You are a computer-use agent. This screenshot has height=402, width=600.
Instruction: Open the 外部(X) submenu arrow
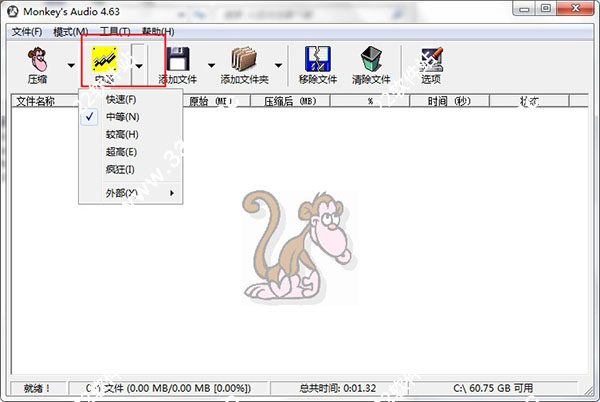click(172, 193)
